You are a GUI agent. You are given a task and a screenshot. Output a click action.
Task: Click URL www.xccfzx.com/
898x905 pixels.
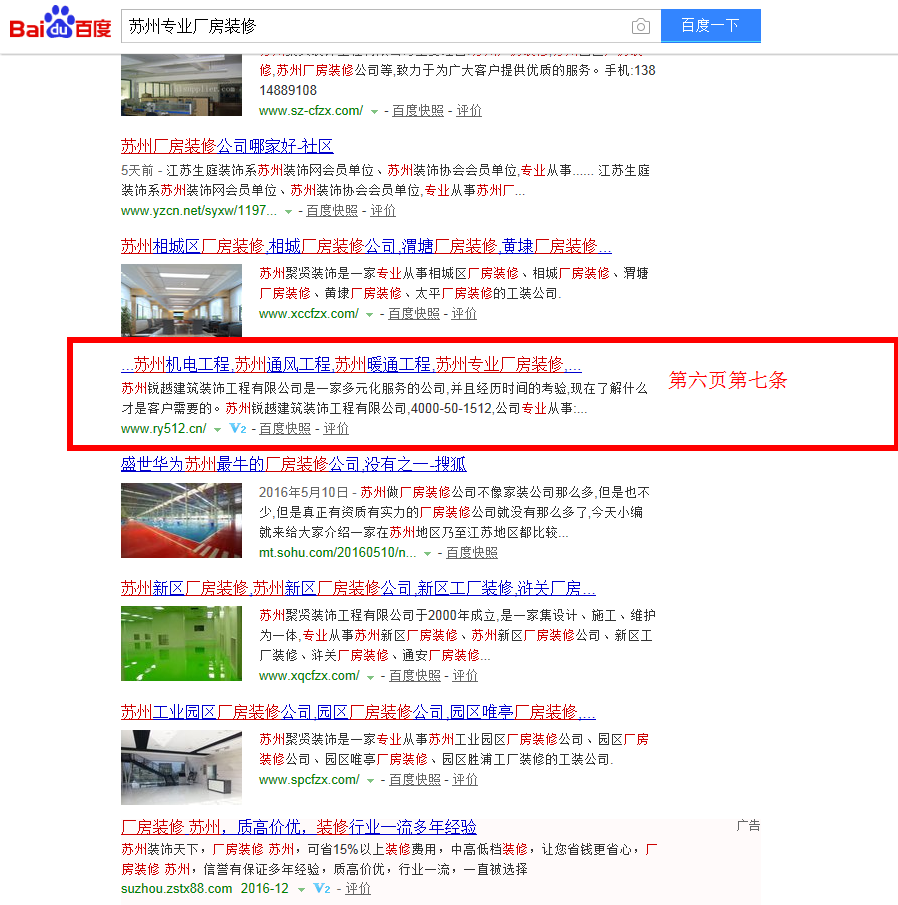coord(309,313)
